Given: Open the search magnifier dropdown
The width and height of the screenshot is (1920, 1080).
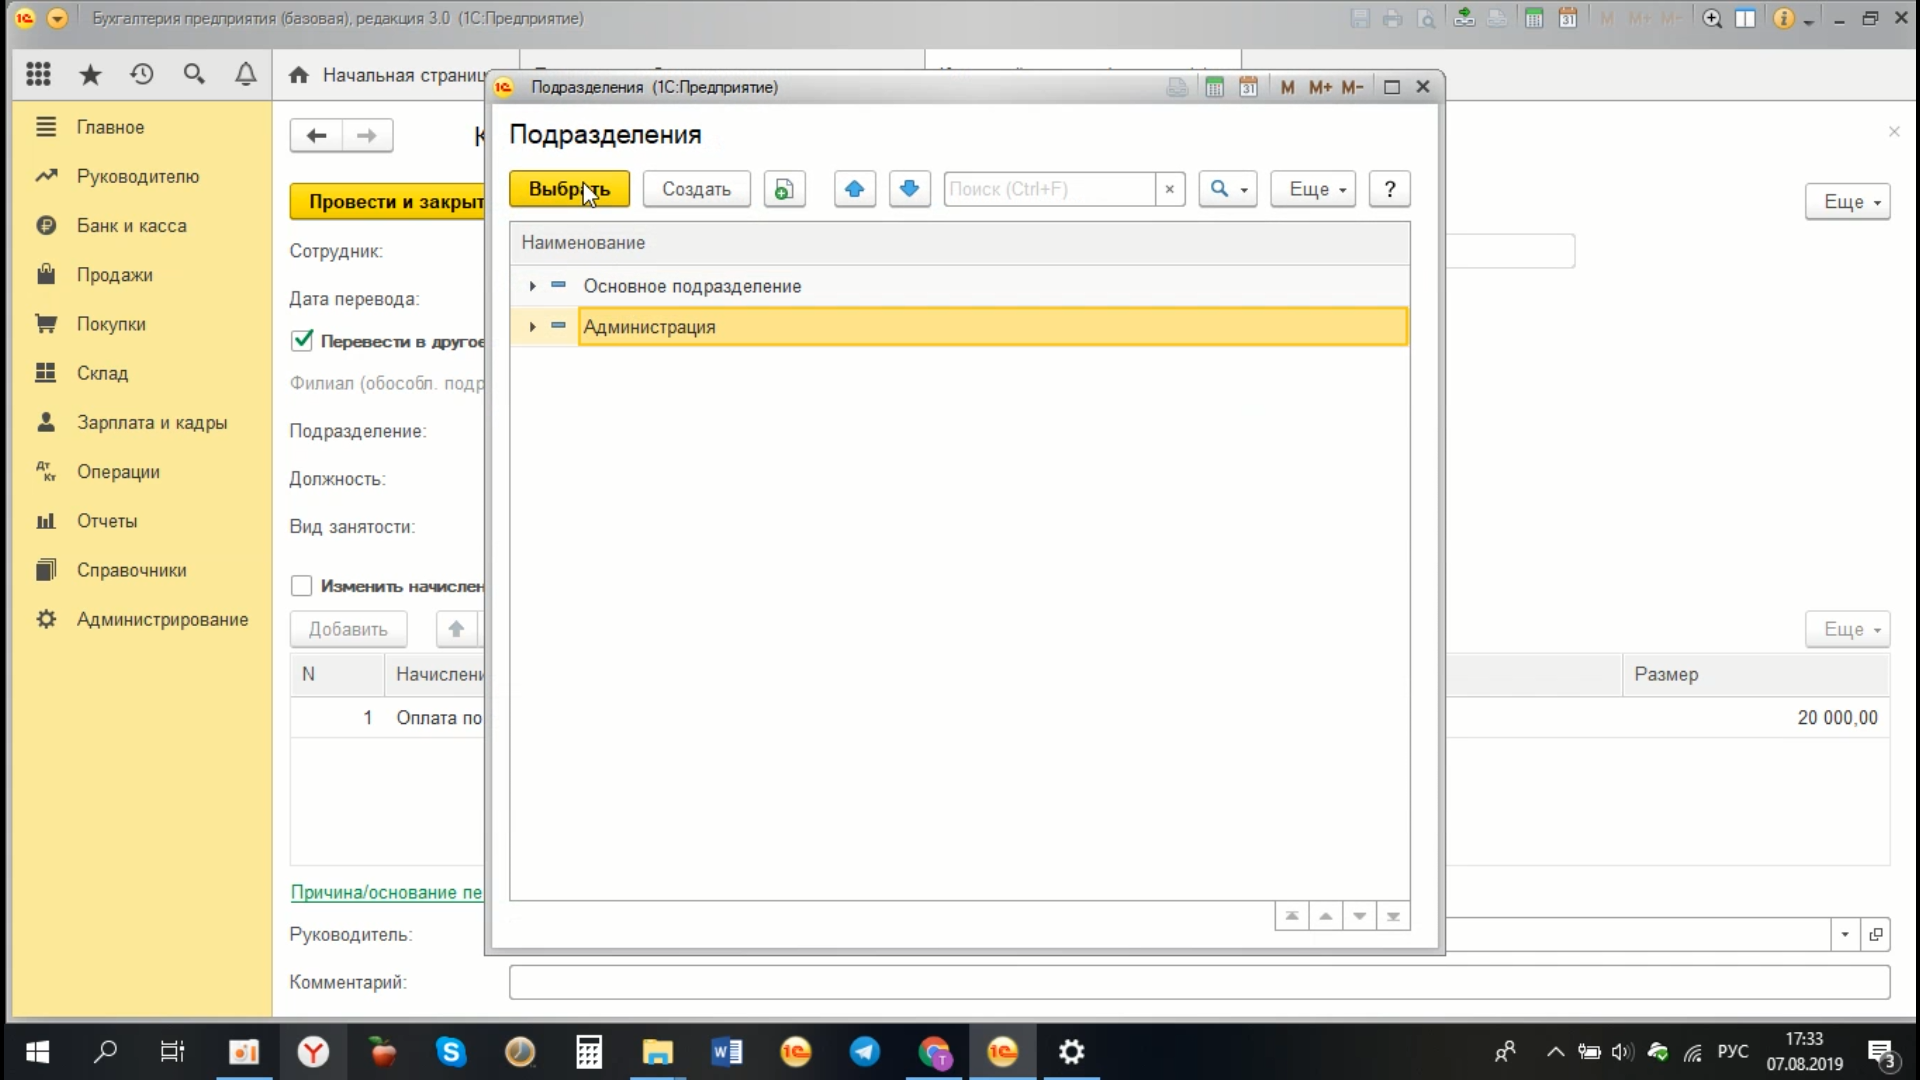Looking at the screenshot, I should [x=1227, y=189].
